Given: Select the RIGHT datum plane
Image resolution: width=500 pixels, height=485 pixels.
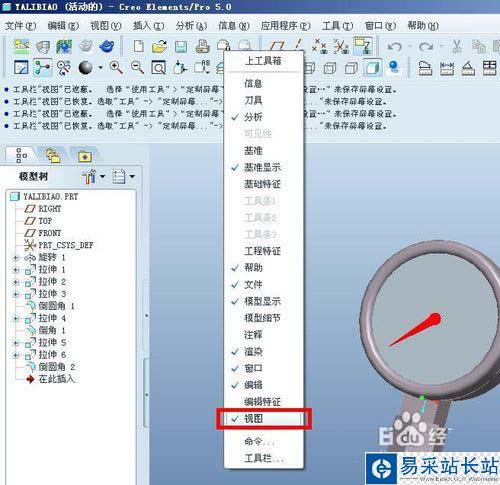Looking at the screenshot, I should (x=43, y=209).
